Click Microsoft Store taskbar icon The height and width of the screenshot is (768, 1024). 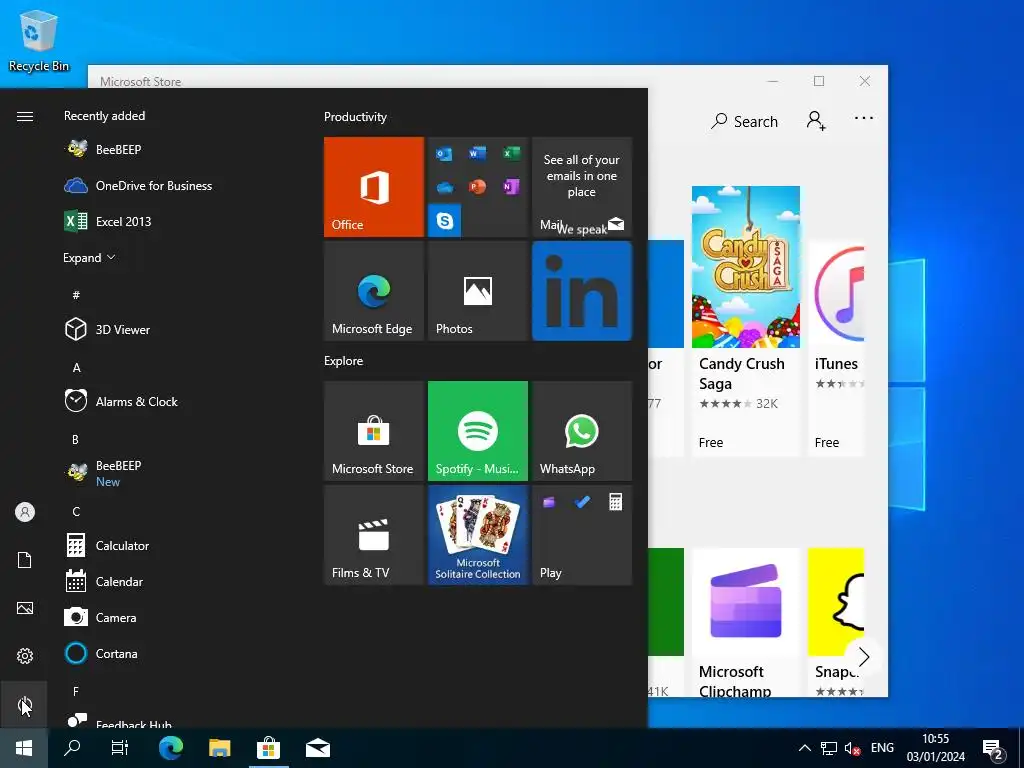[268, 748]
